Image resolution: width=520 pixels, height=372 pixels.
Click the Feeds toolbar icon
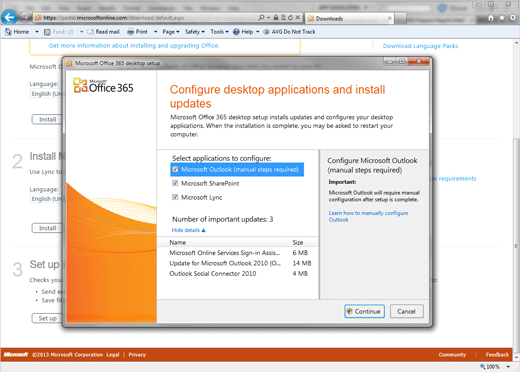tap(47, 32)
